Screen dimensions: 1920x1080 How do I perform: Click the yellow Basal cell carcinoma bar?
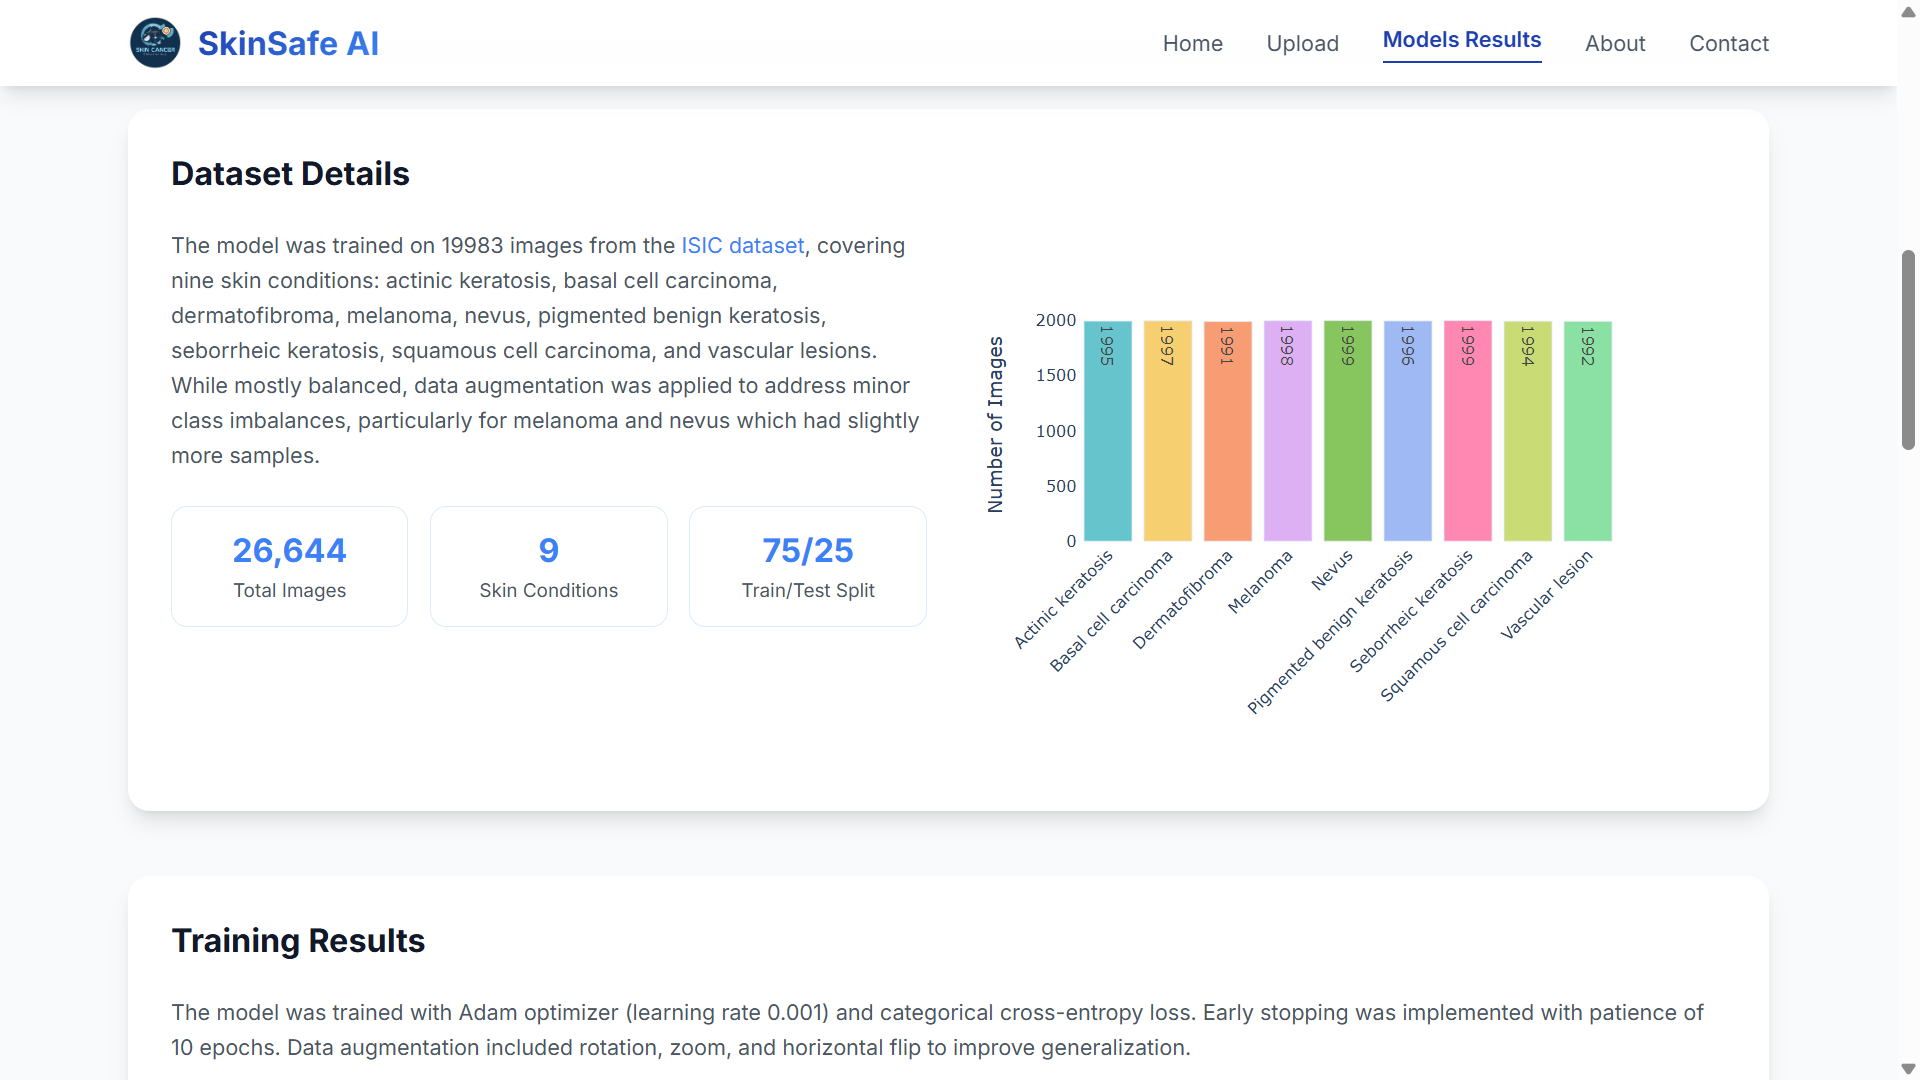point(1167,450)
